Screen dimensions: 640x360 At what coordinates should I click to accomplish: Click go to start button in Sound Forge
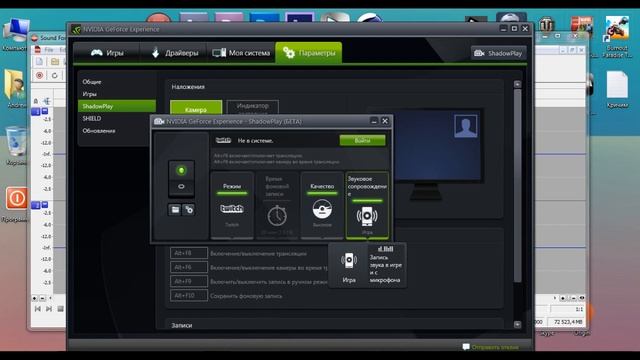point(37,309)
